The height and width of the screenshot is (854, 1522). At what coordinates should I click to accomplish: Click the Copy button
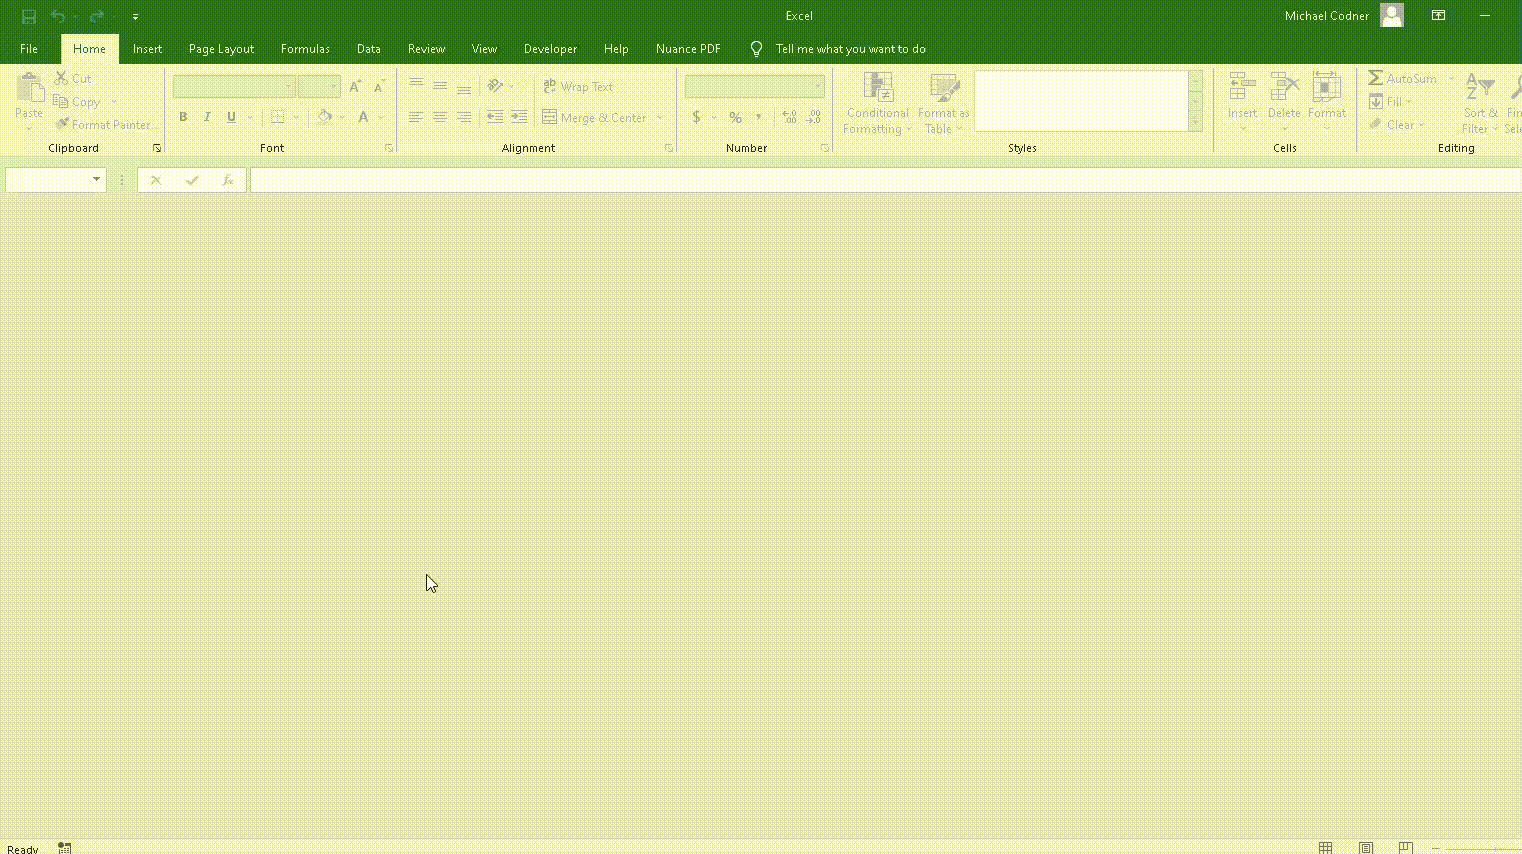pos(77,102)
